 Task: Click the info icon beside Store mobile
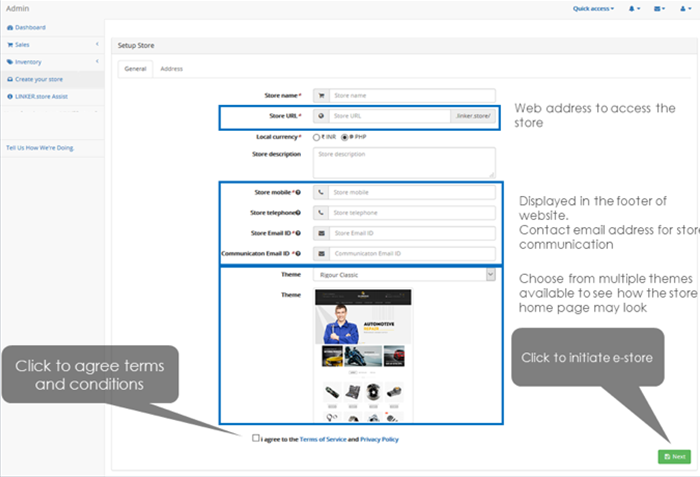tap(298, 192)
